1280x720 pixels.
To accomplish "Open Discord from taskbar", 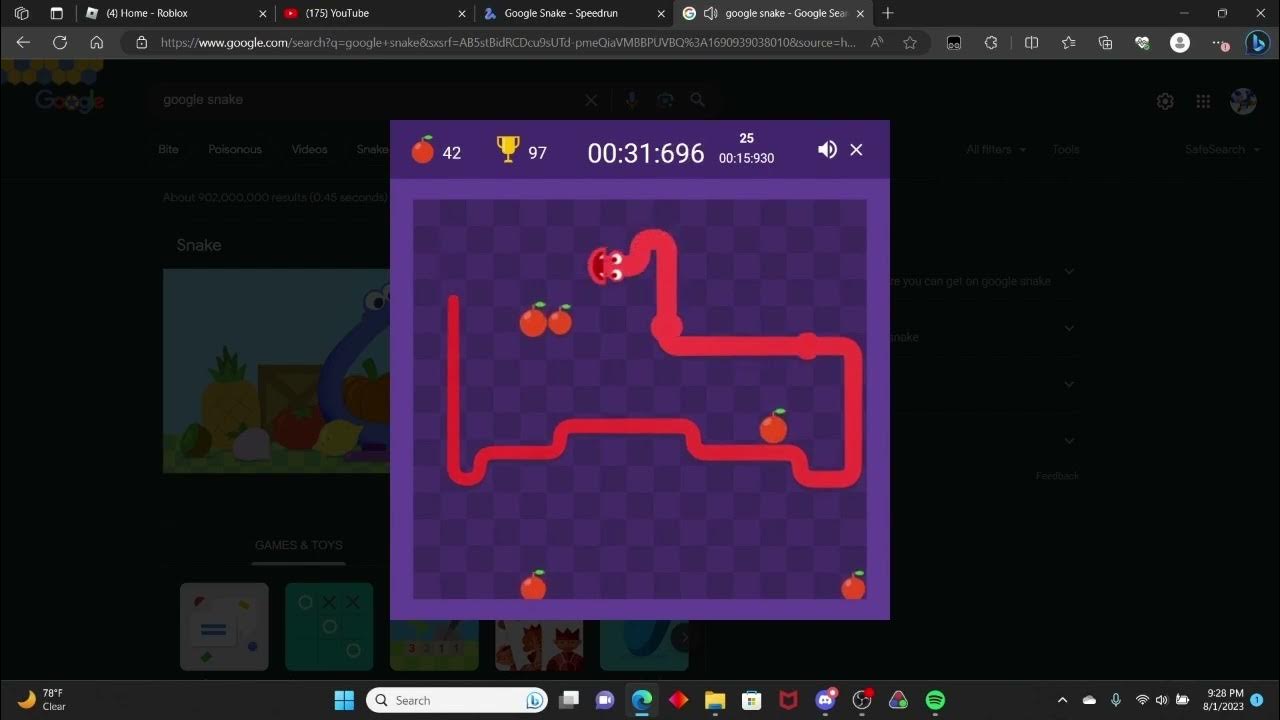I will pyautogui.click(x=826, y=700).
